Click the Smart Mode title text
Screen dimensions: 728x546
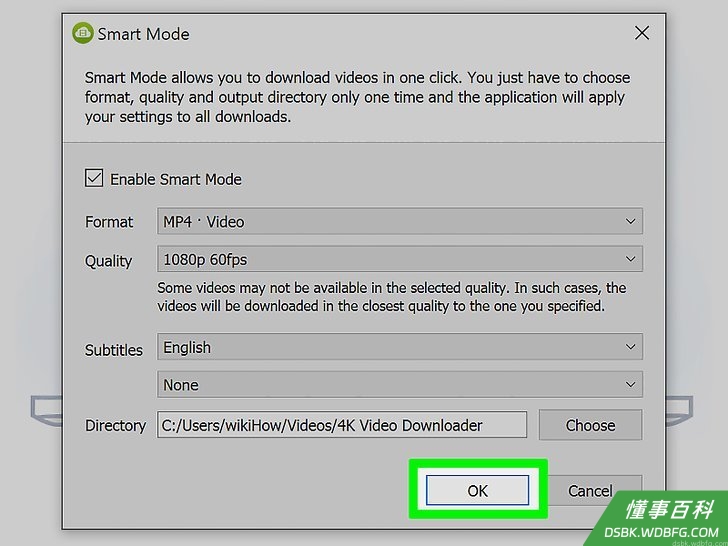click(143, 34)
